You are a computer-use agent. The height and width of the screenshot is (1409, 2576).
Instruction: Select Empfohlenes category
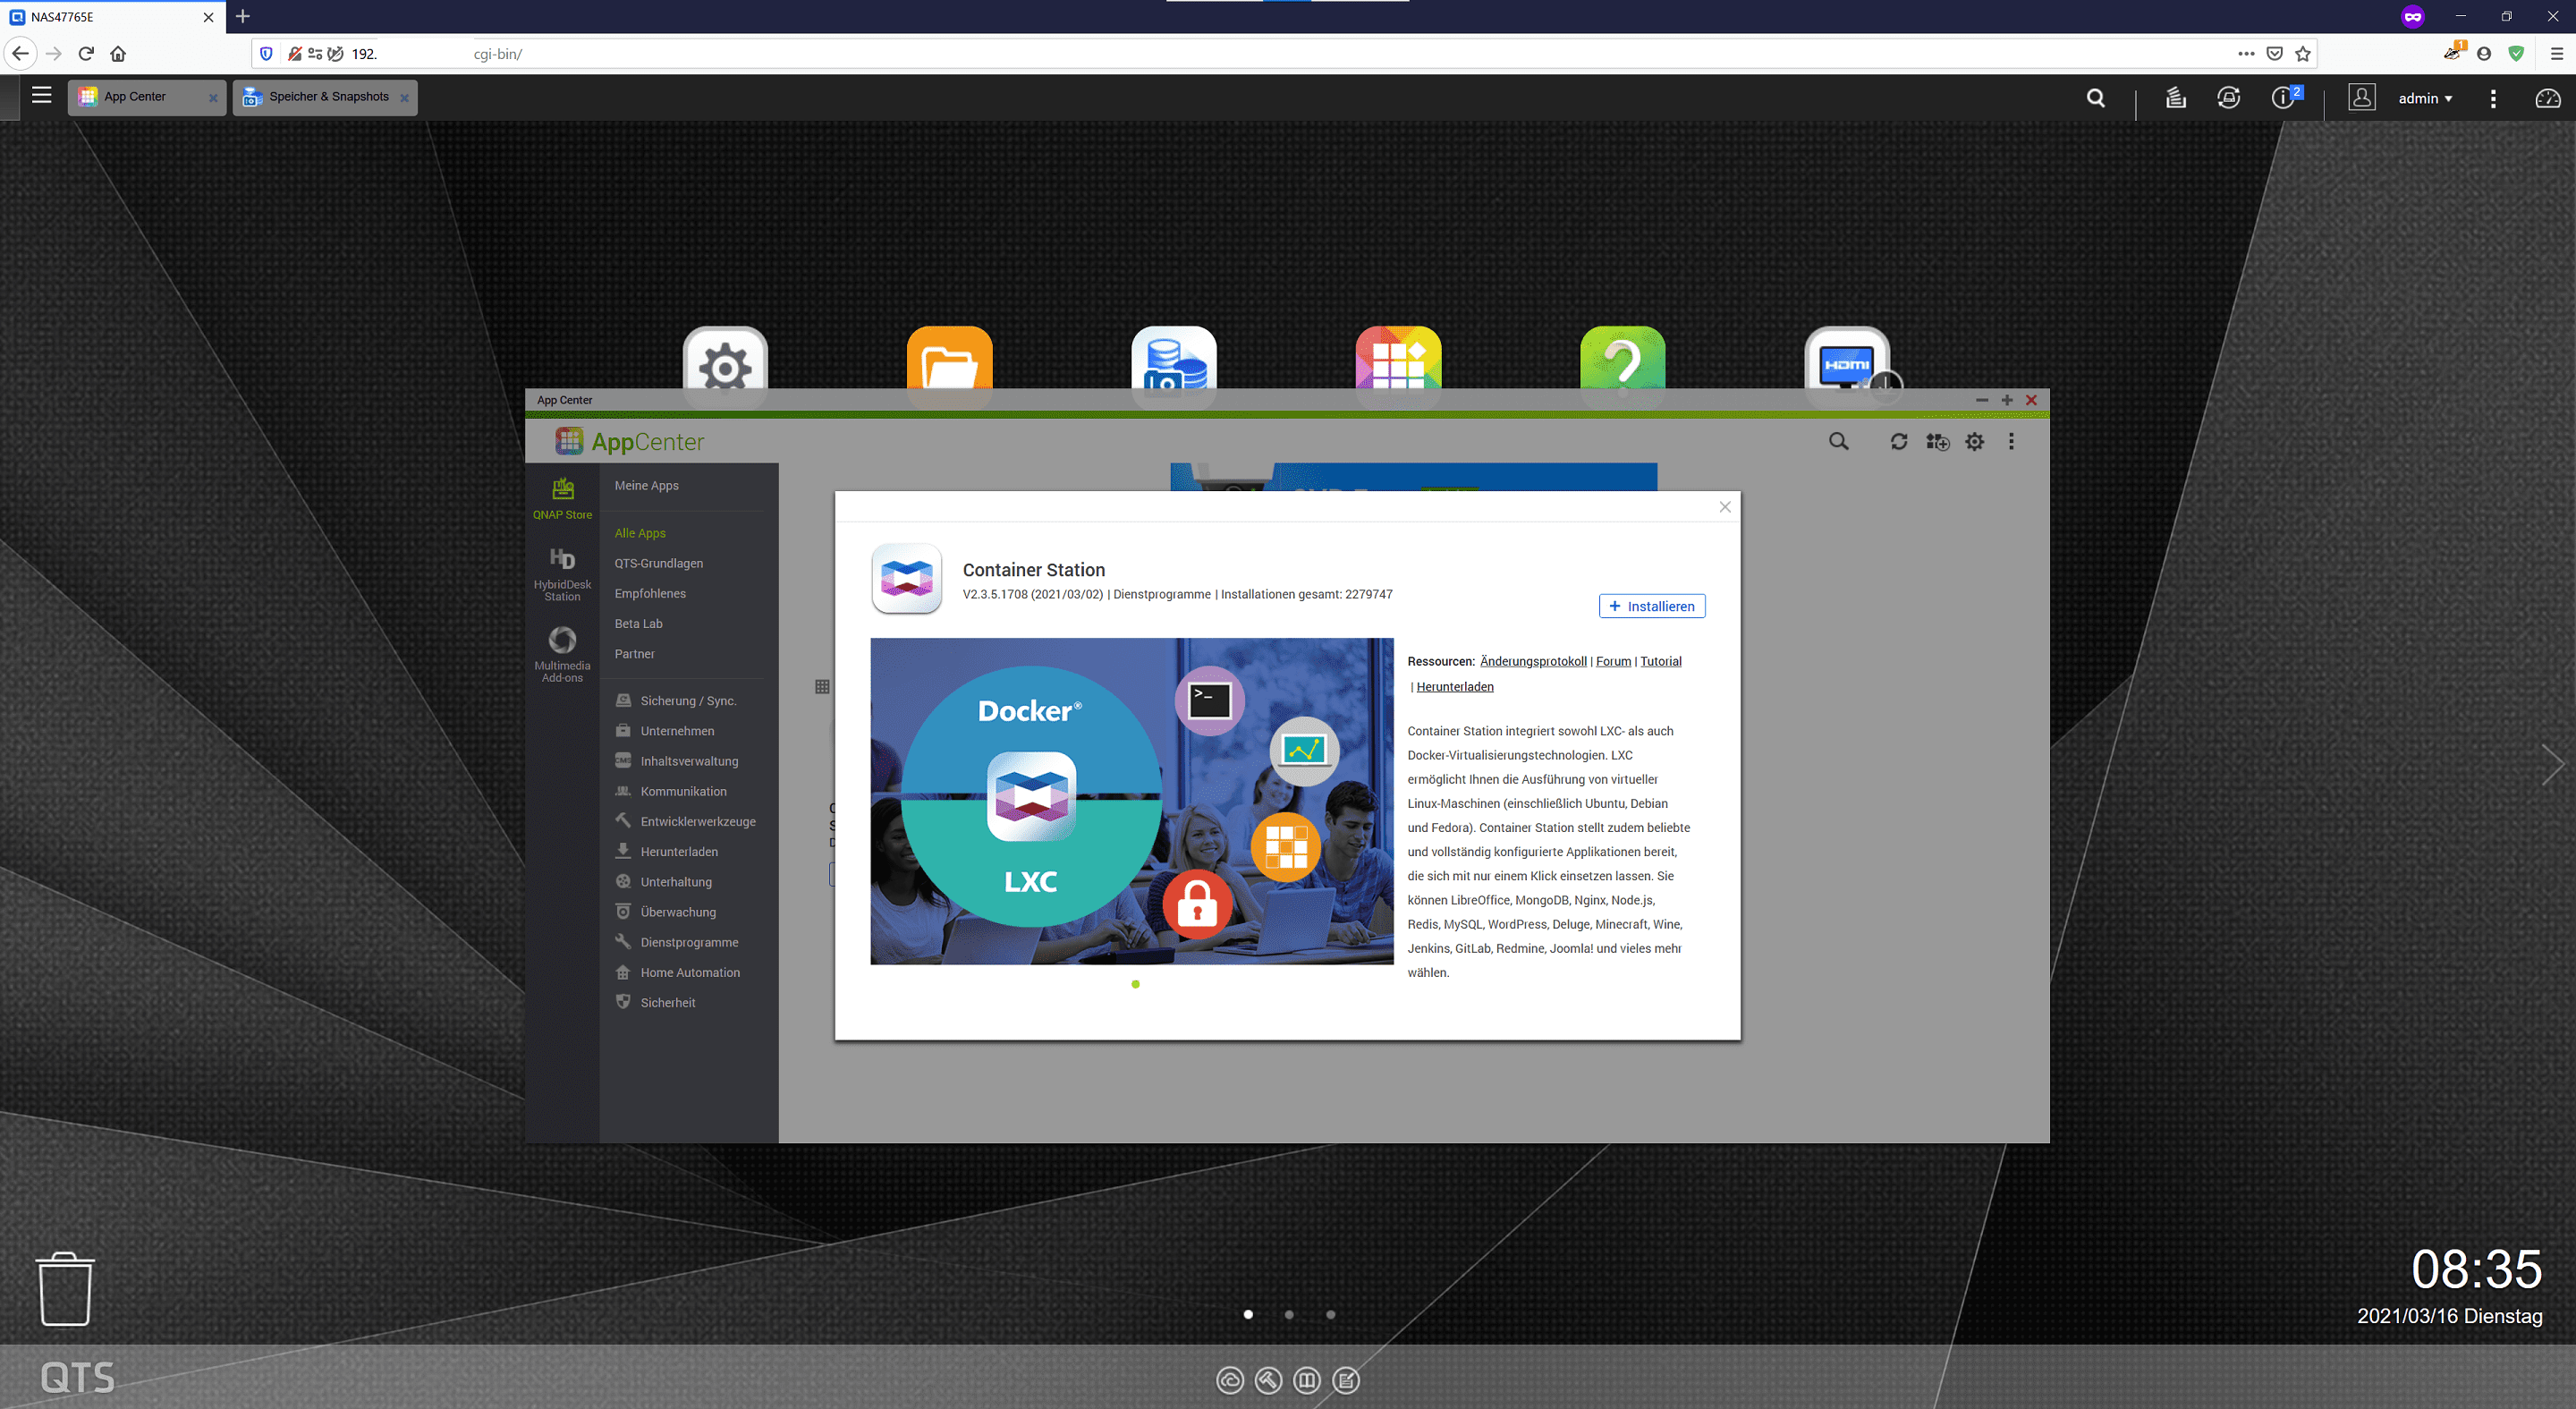point(650,593)
